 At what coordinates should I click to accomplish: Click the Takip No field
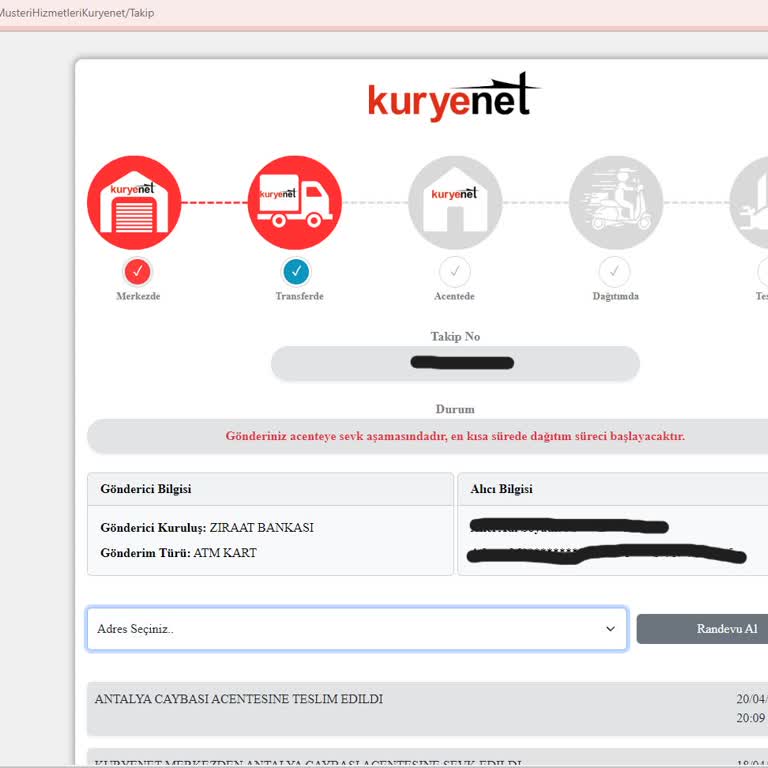pos(455,363)
